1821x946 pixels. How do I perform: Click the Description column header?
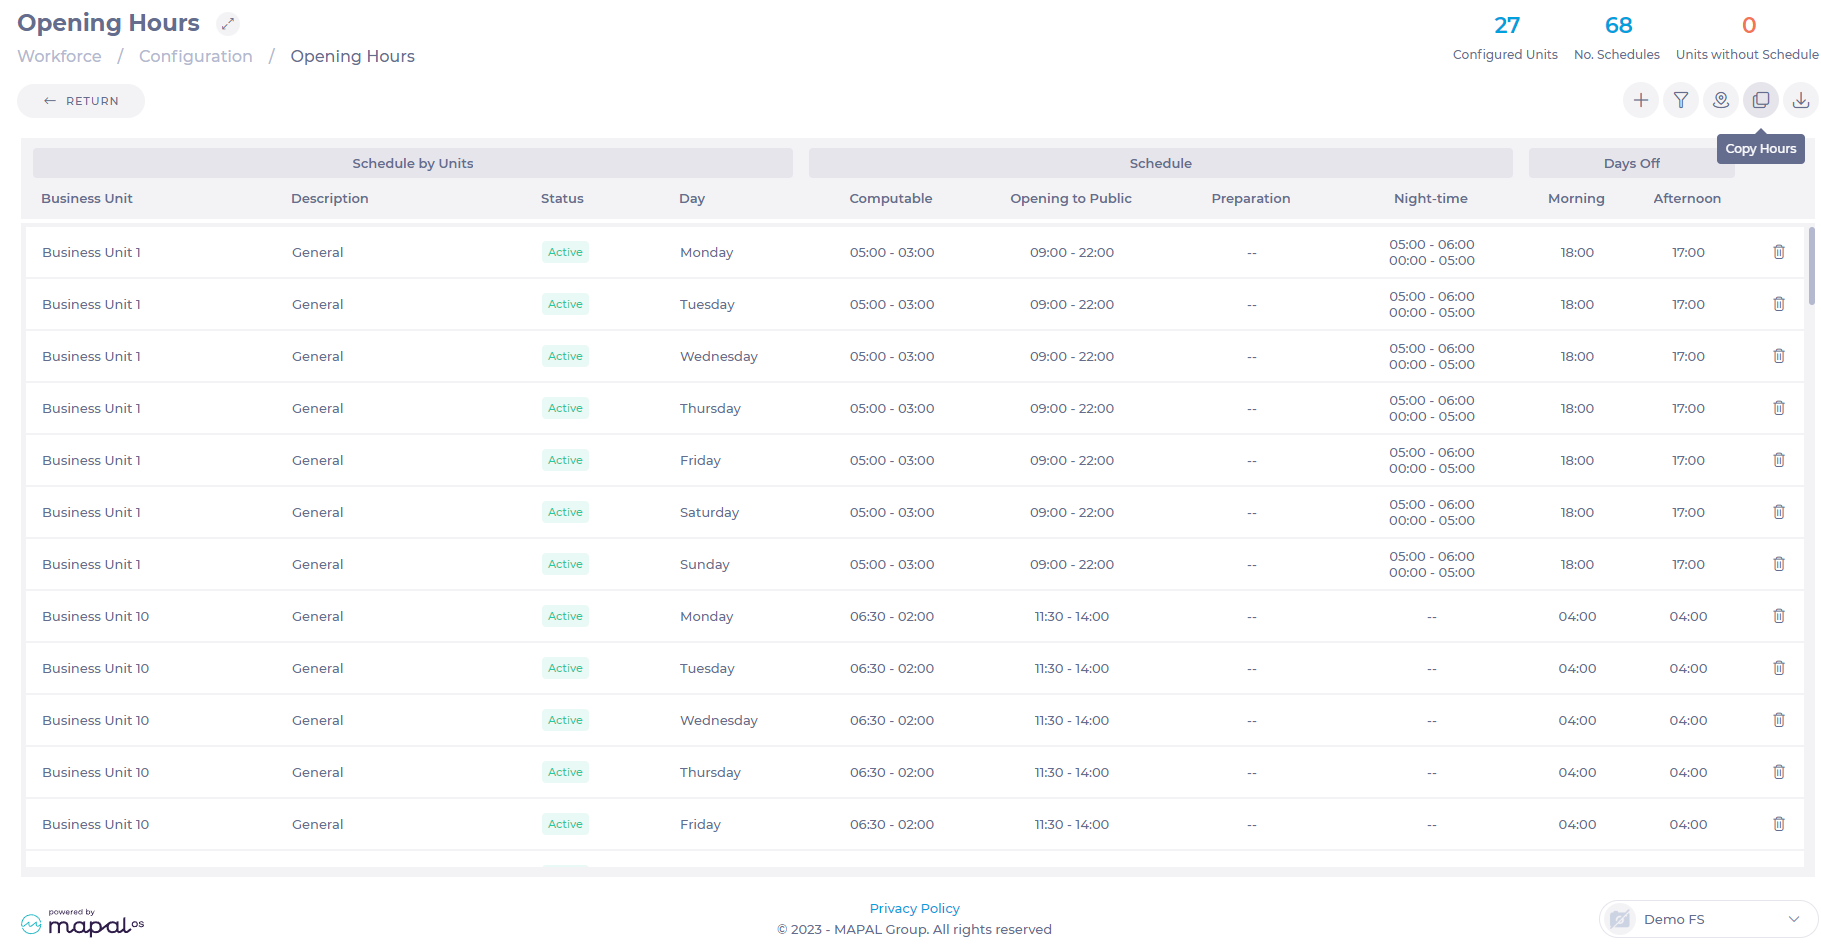330,198
